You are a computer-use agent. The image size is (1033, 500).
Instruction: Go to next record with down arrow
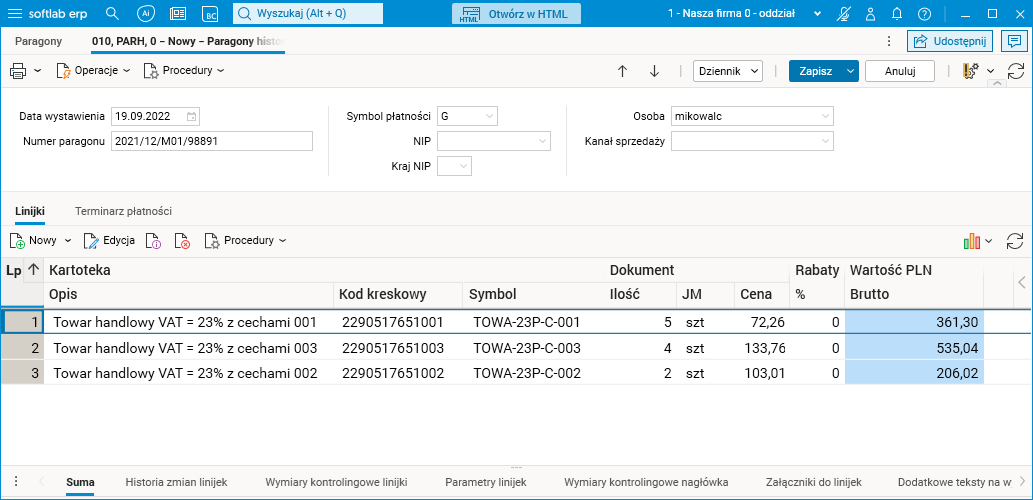click(x=654, y=71)
